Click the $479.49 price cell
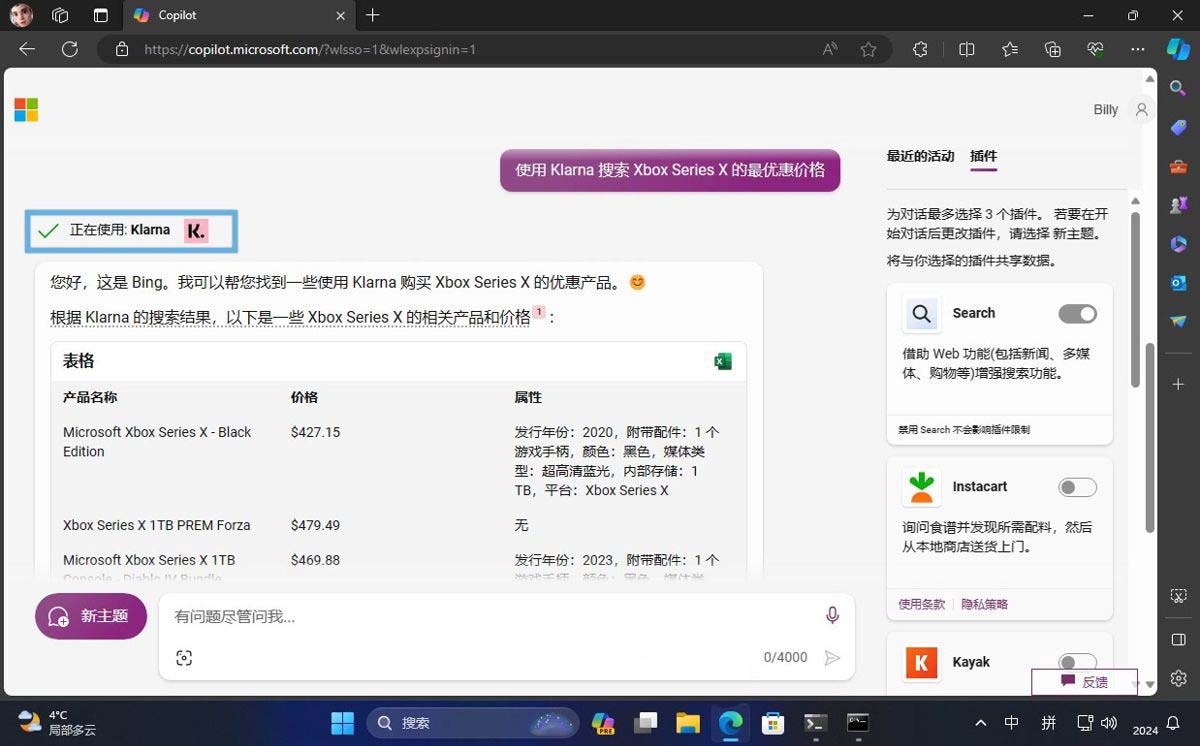The width and height of the screenshot is (1200, 746). (315, 525)
